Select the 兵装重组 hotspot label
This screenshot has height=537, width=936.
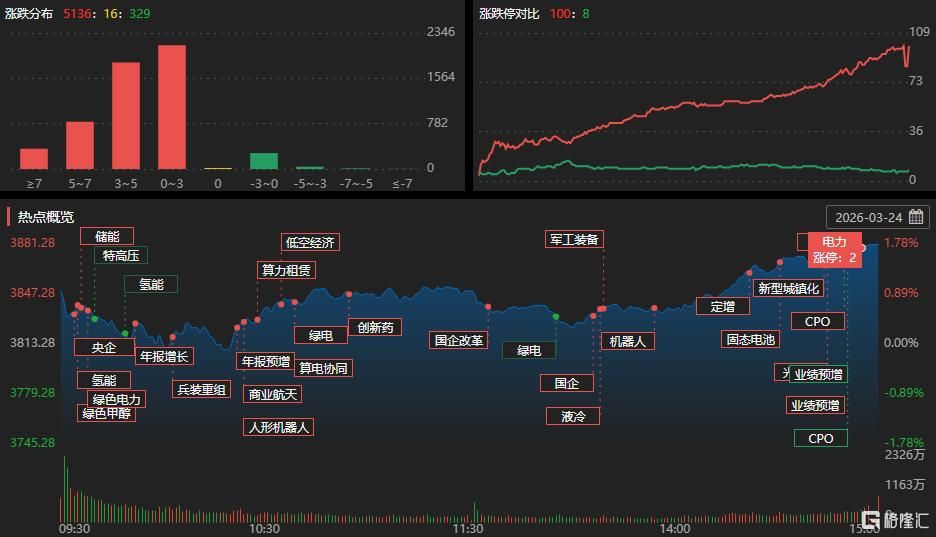pyautogui.click(x=201, y=389)
